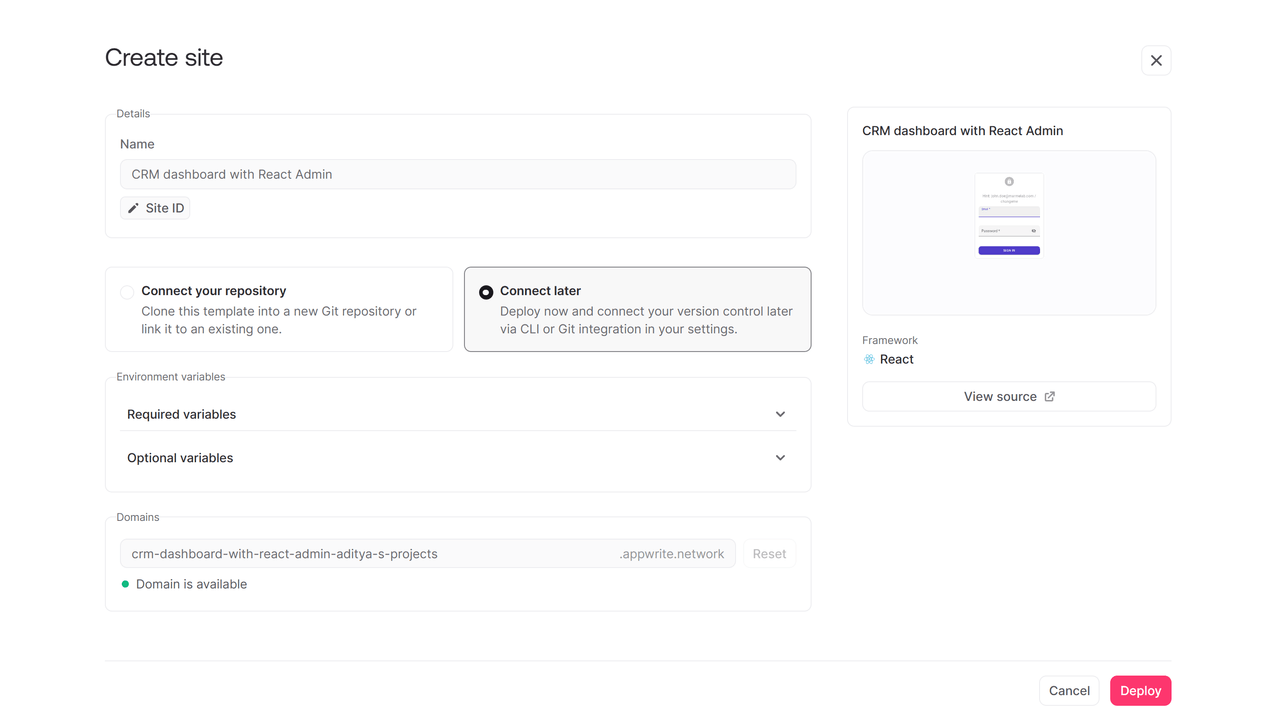Select the Connect your repository radio button
The image size is (1280, 720).
click(x=127, y=292)
